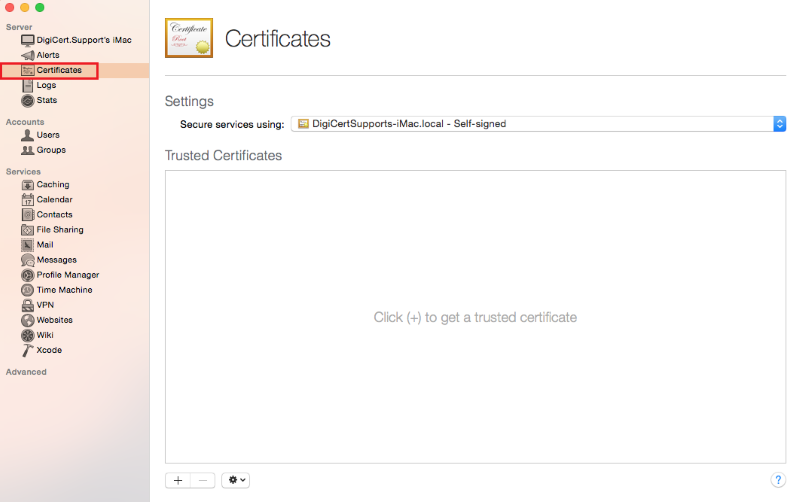Click the Certificates page title text

coord(278,39)
